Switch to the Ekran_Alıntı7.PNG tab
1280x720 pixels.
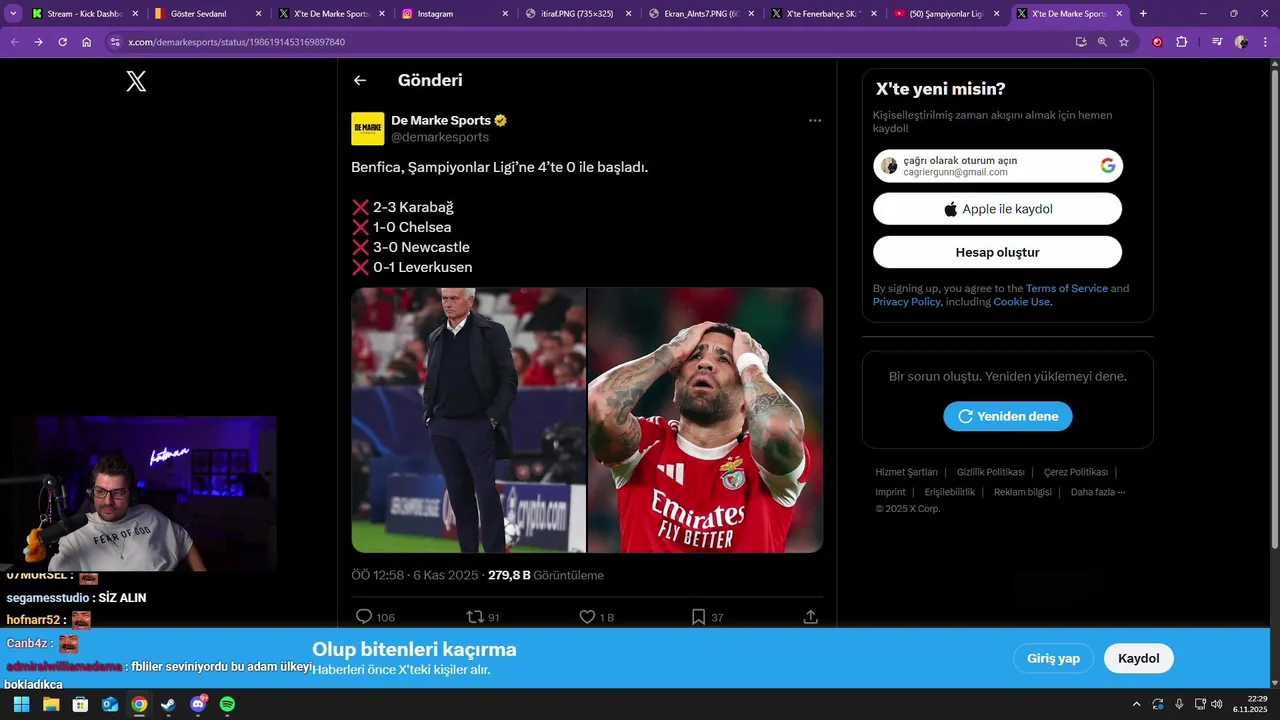coord(703,14)
